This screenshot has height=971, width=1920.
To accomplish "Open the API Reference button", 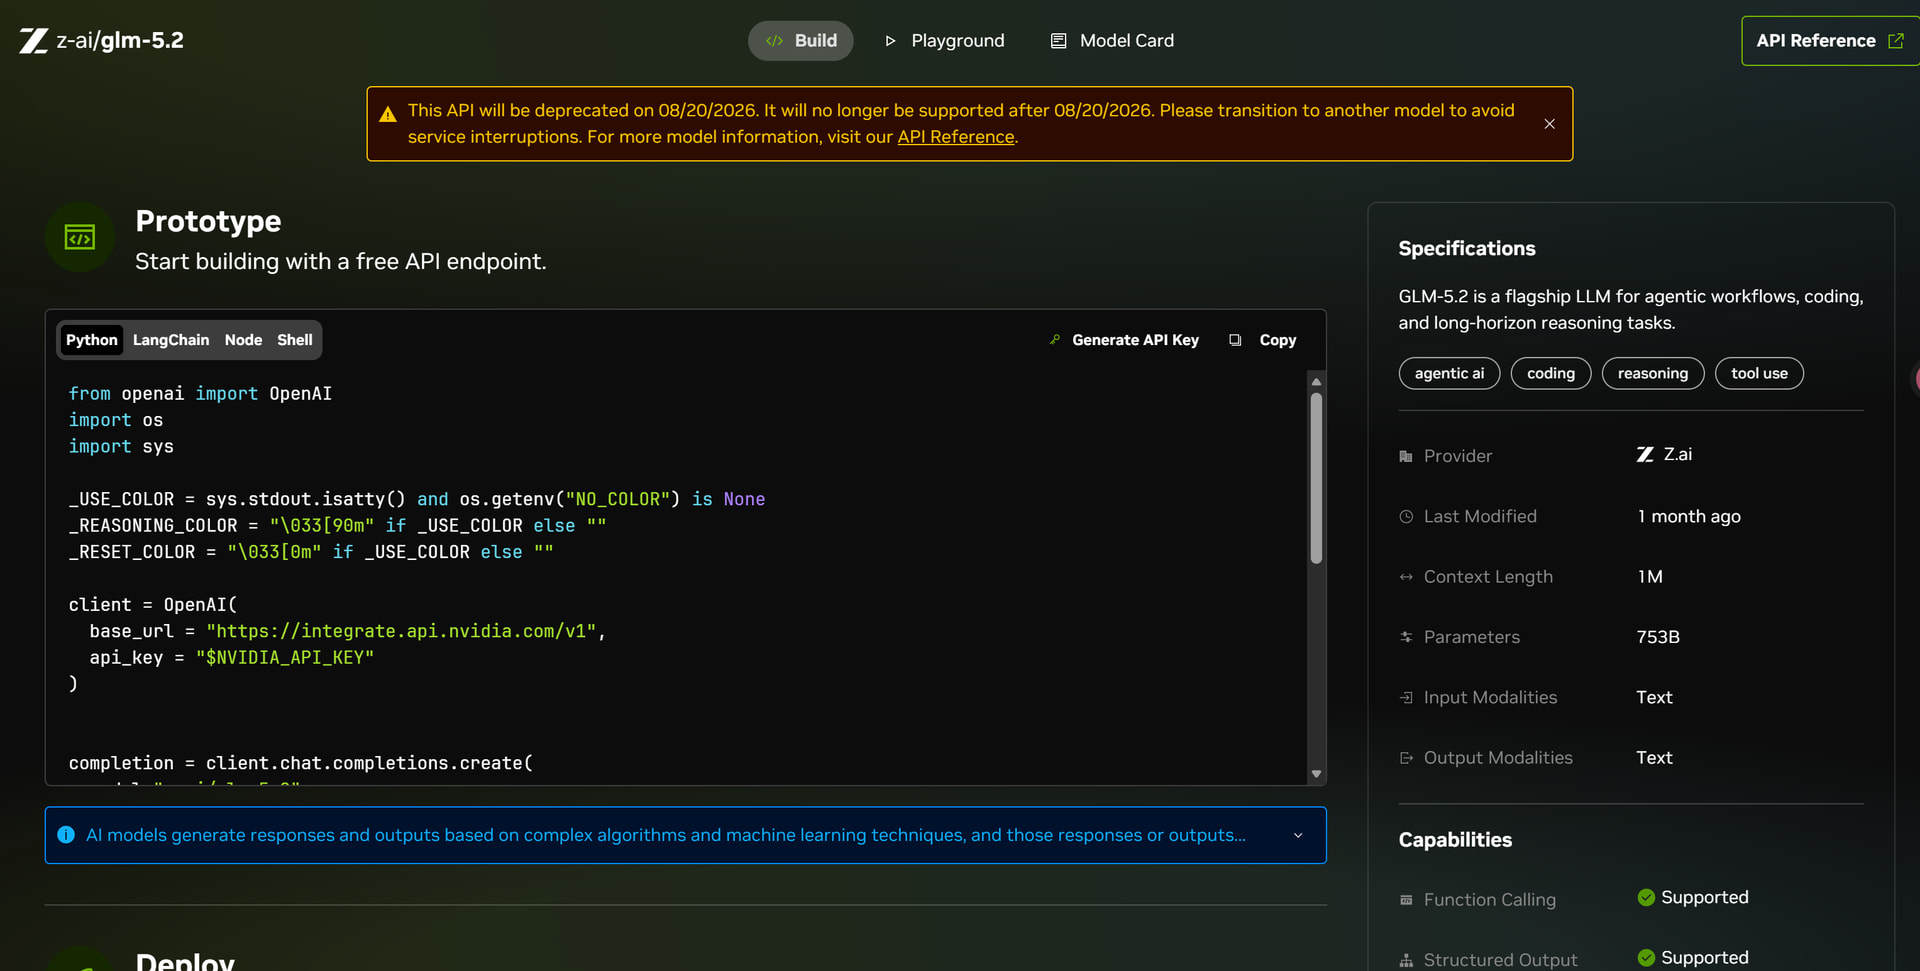I will coord(1829,41).
